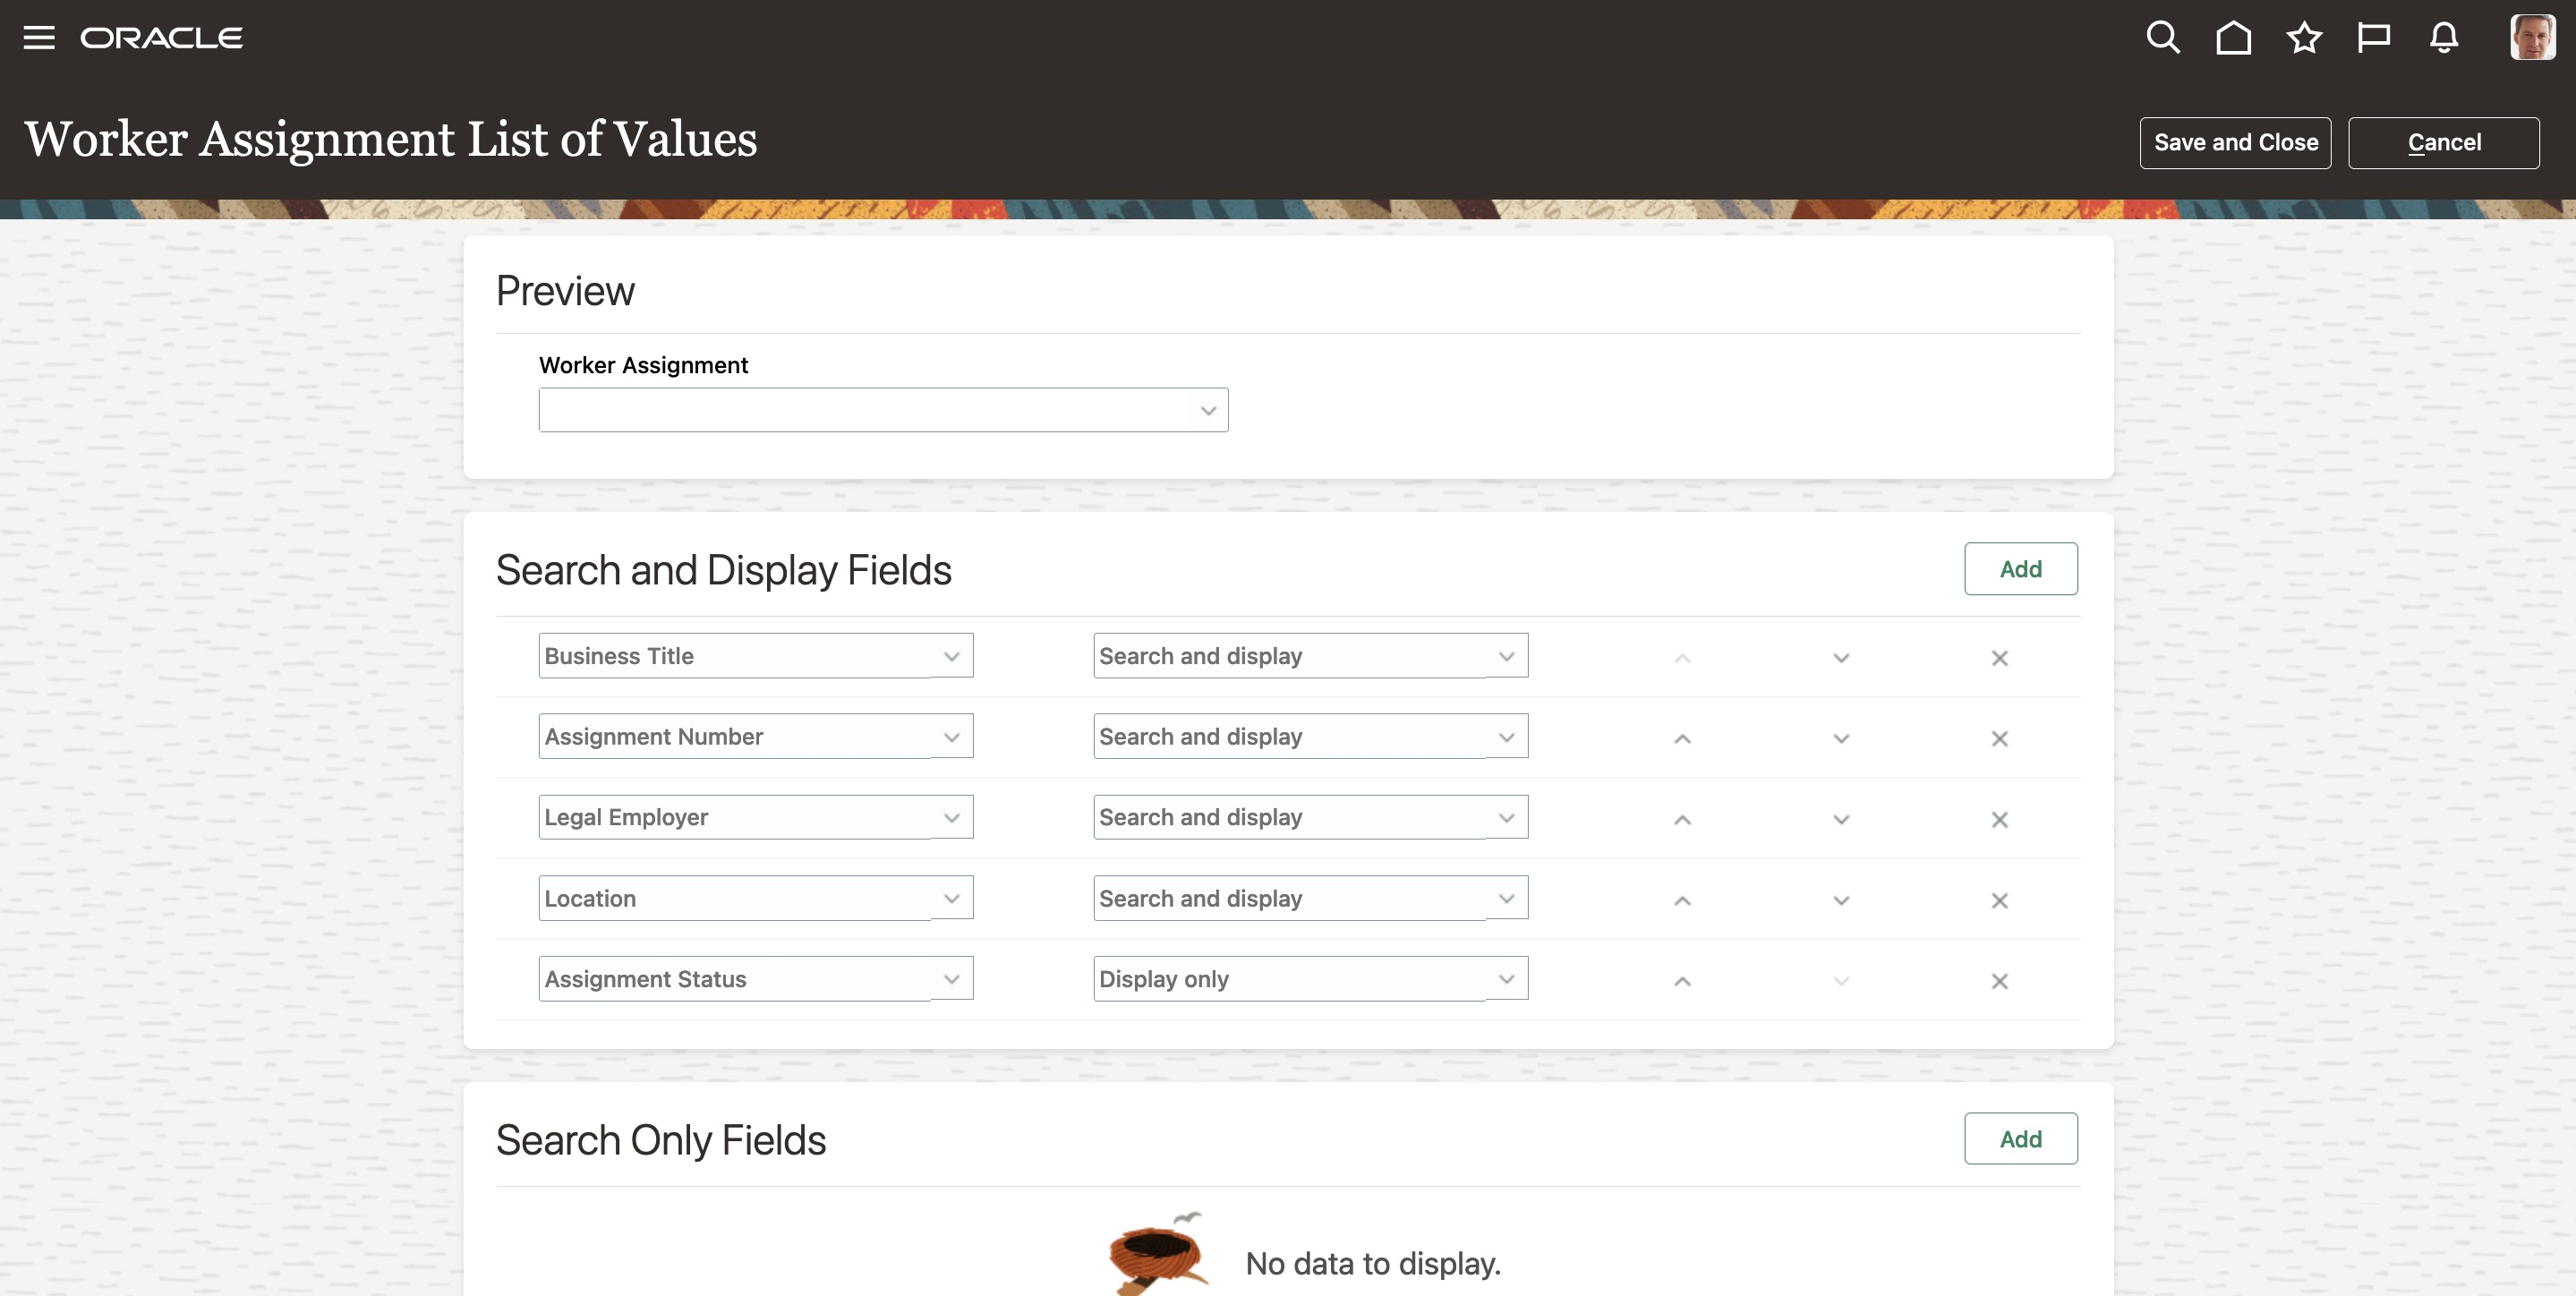
Task: Open user profile avatar menu
Action: point(2531,38)
